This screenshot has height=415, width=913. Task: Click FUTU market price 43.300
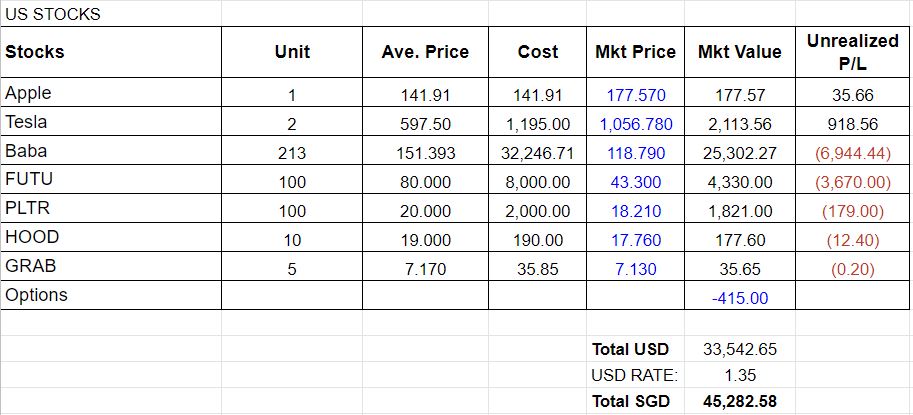tap(635, 182)
